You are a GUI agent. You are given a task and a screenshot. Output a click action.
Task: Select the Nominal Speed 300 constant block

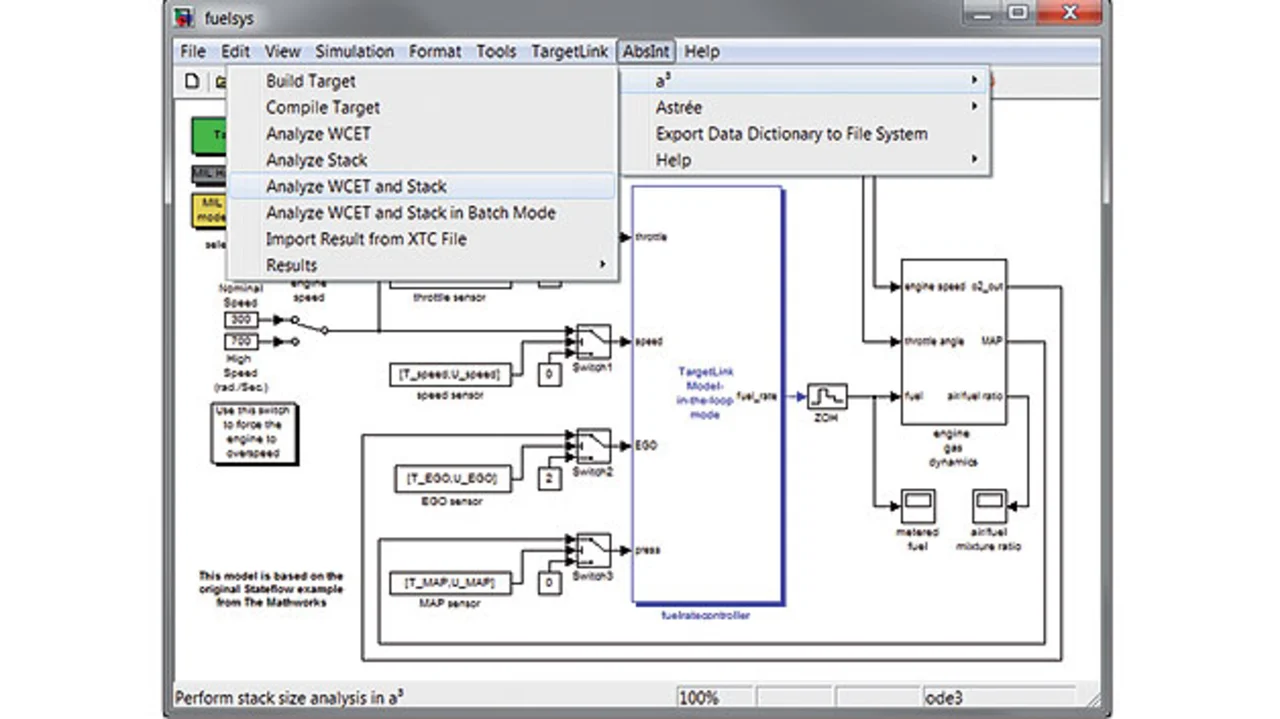[240, 319]
